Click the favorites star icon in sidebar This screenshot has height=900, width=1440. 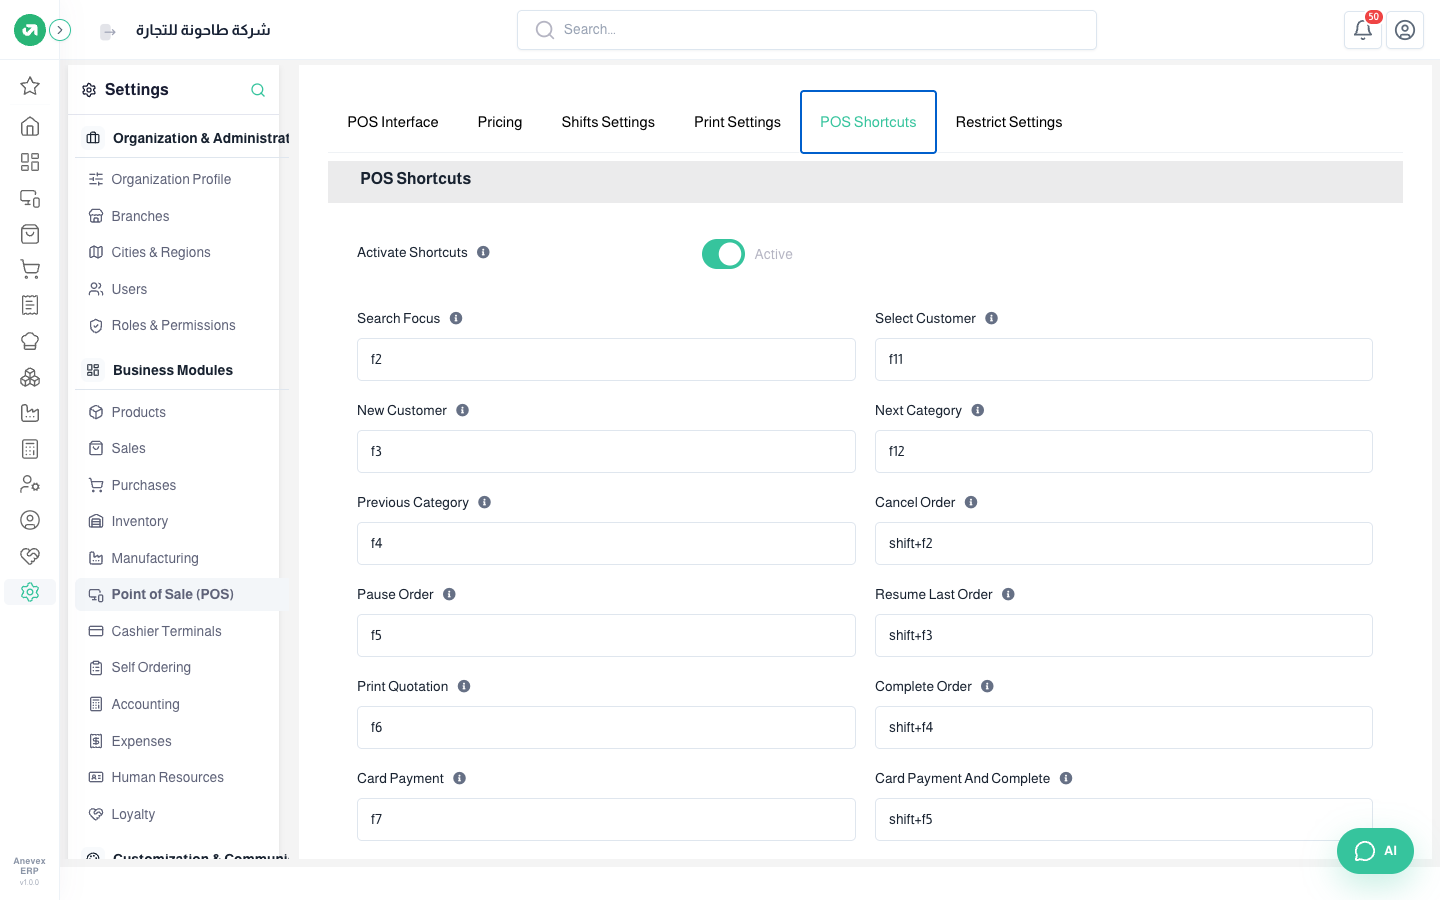30,86
